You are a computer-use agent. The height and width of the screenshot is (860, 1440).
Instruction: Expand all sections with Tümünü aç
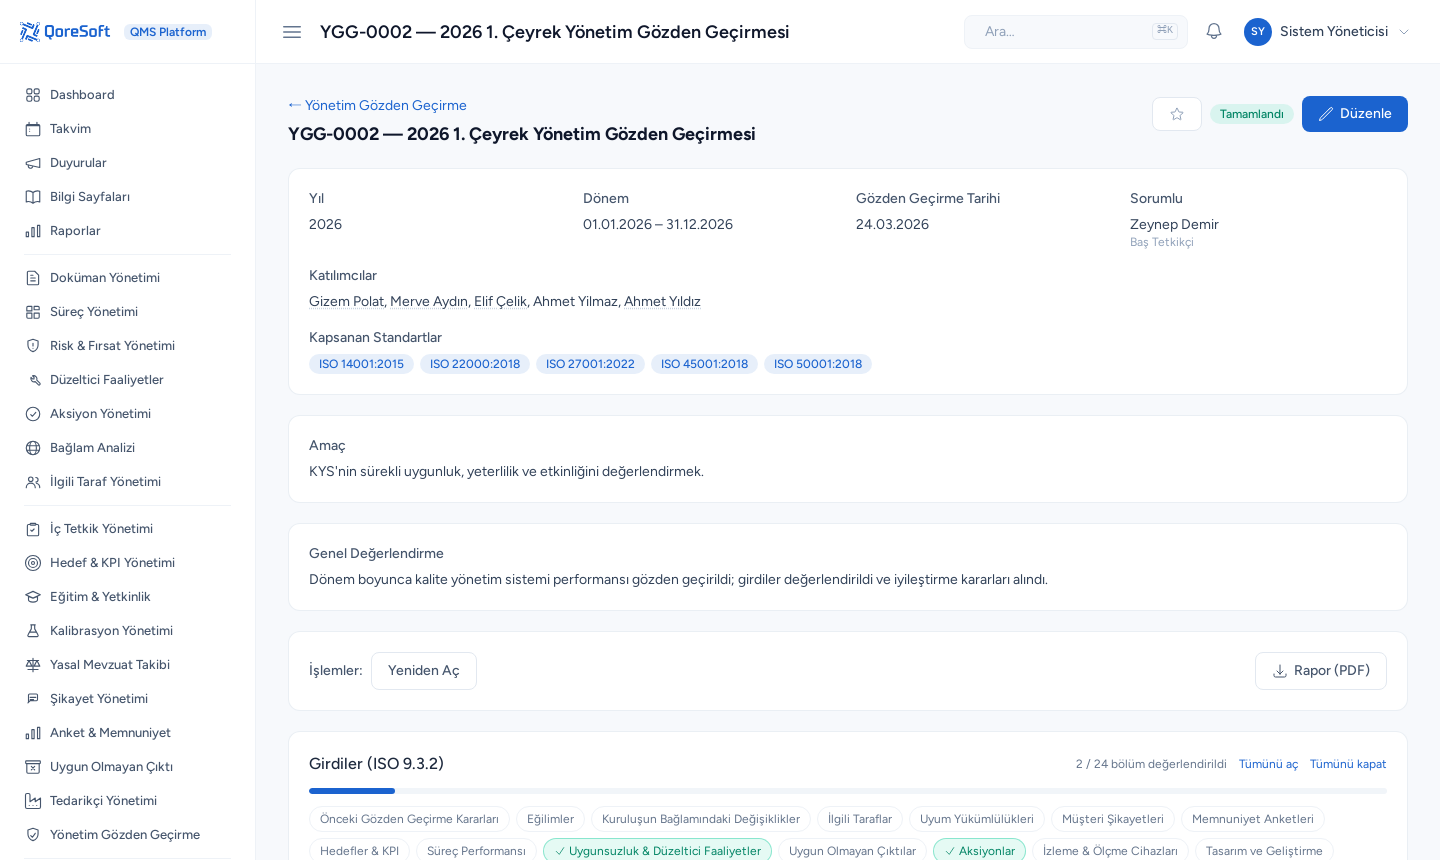tap(1268, 764)
